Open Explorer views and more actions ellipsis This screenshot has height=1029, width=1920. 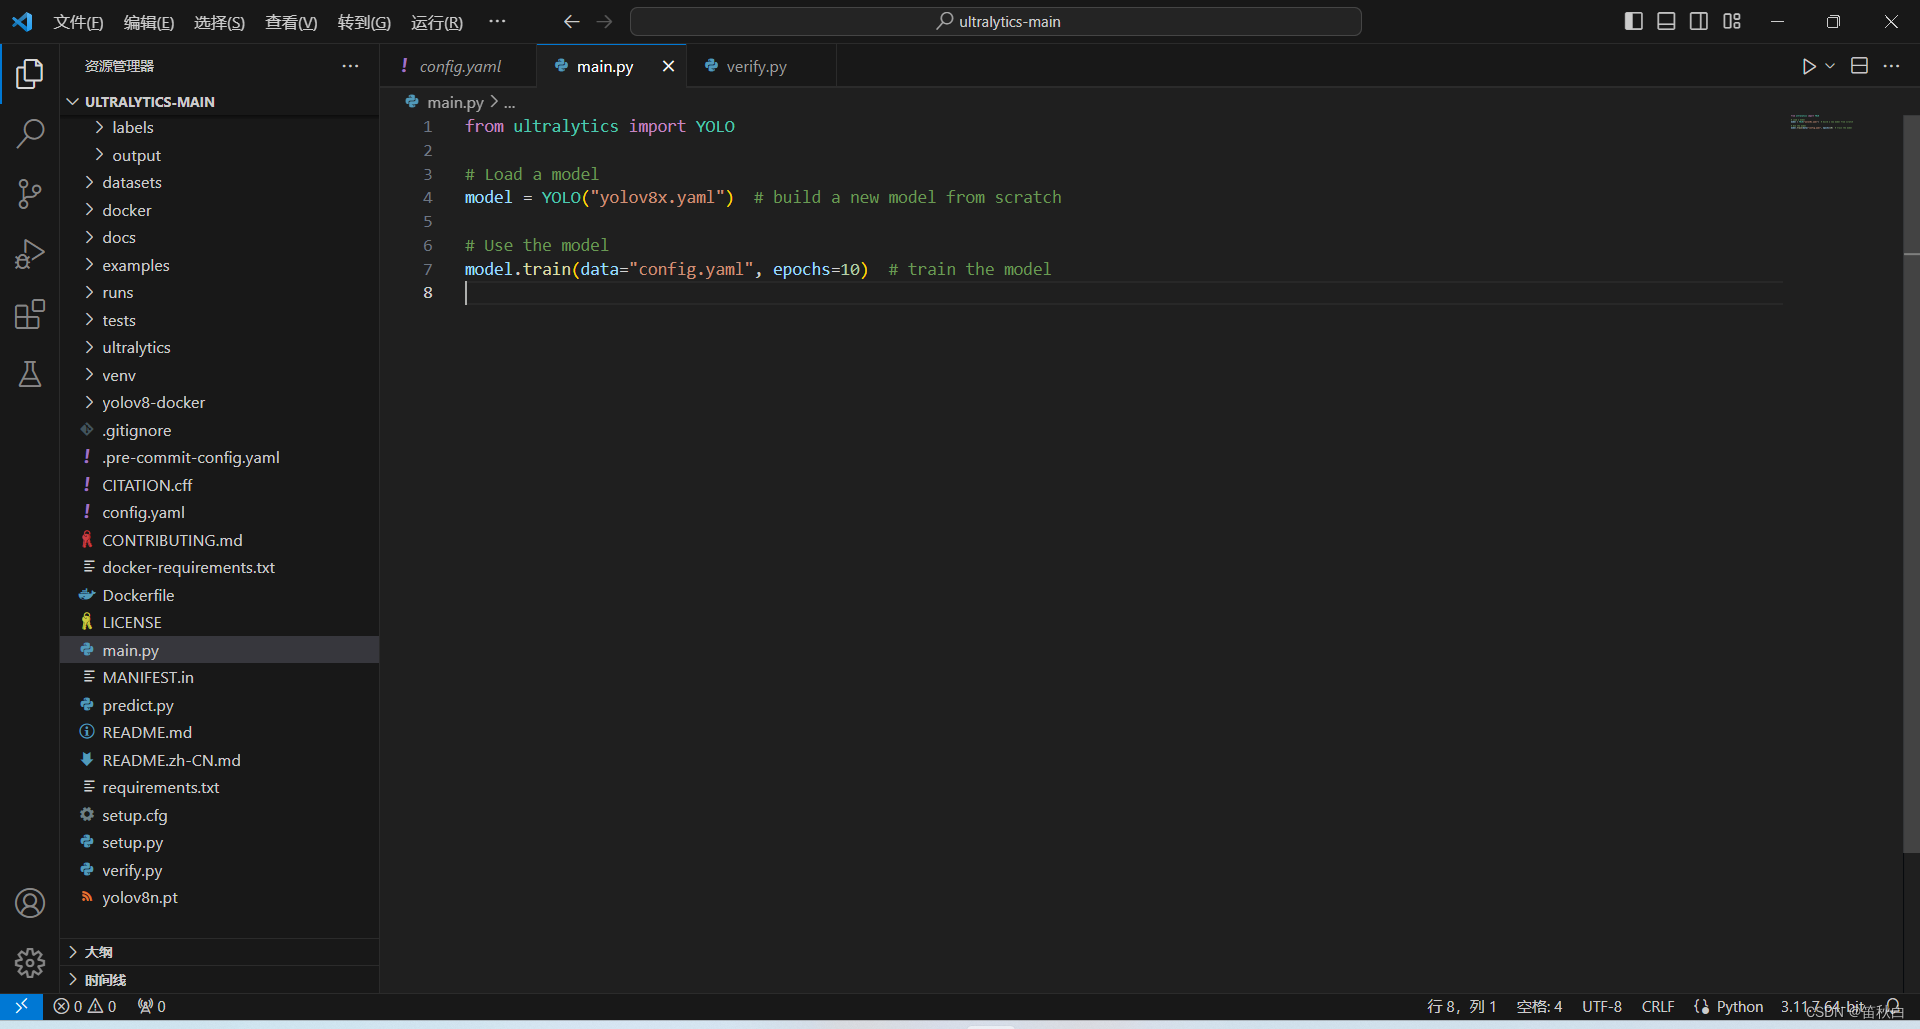[x=350, y=66]
